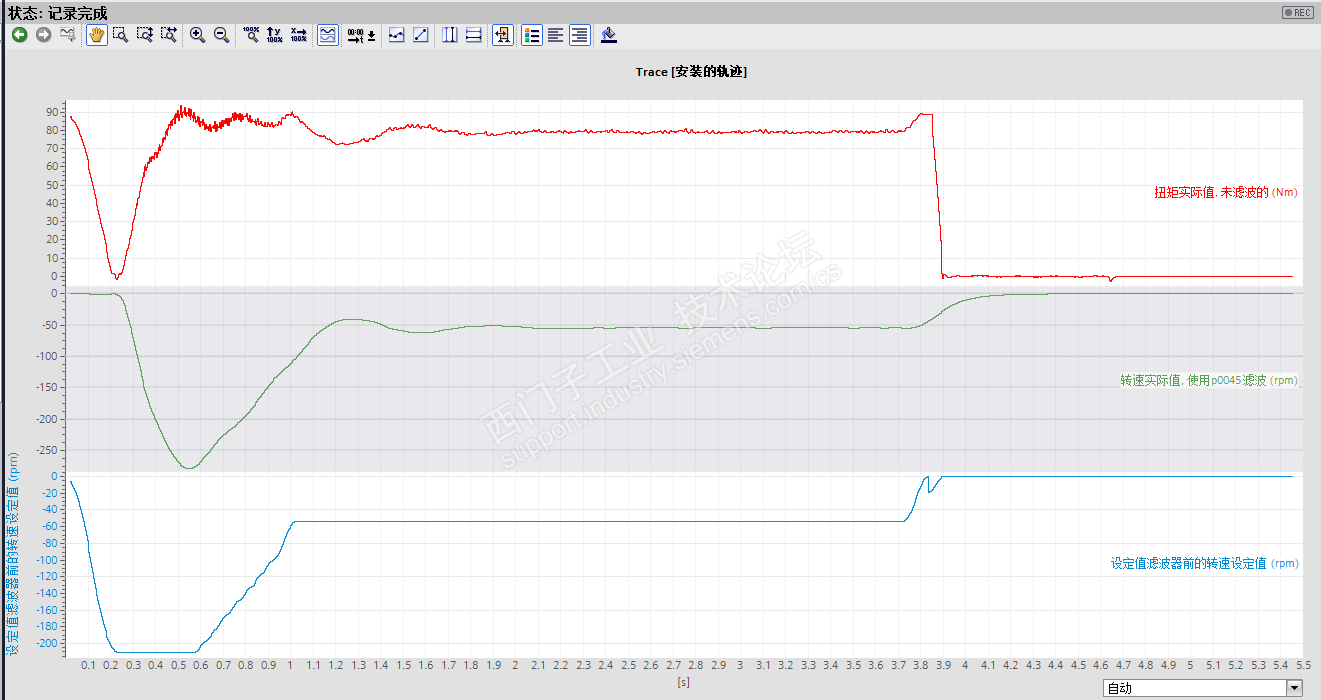
Task: Click the zoom out magnifier
Action: click(x=222, y=35)
